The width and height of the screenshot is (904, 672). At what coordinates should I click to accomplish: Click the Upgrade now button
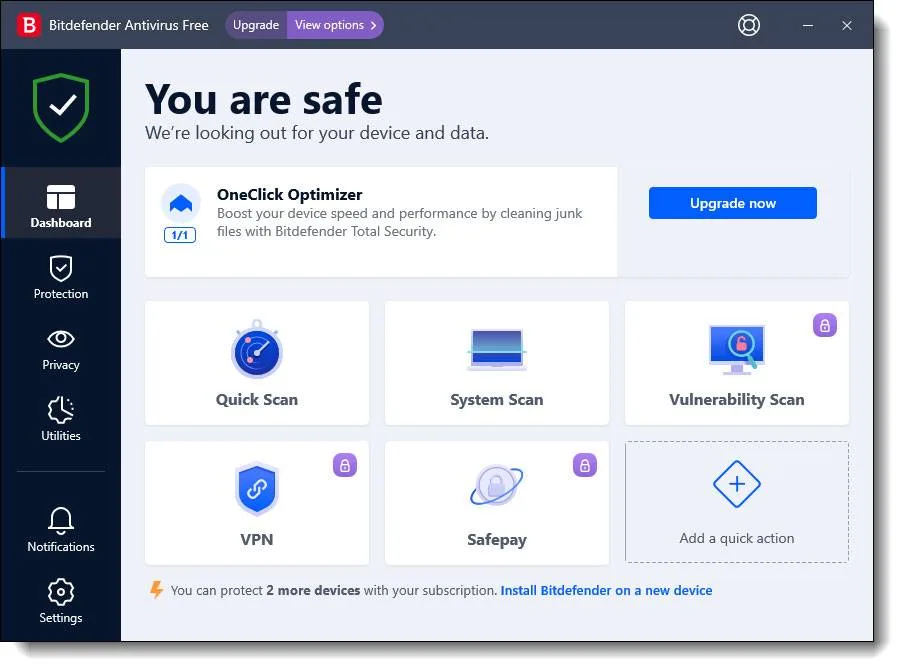click(x=732, y=203)
